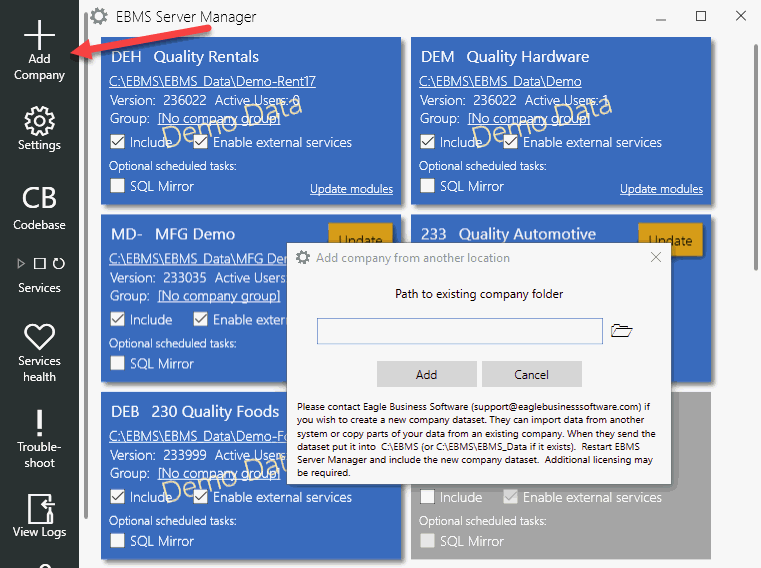Select the 233 Quality Automotive card title

[508, 234]
